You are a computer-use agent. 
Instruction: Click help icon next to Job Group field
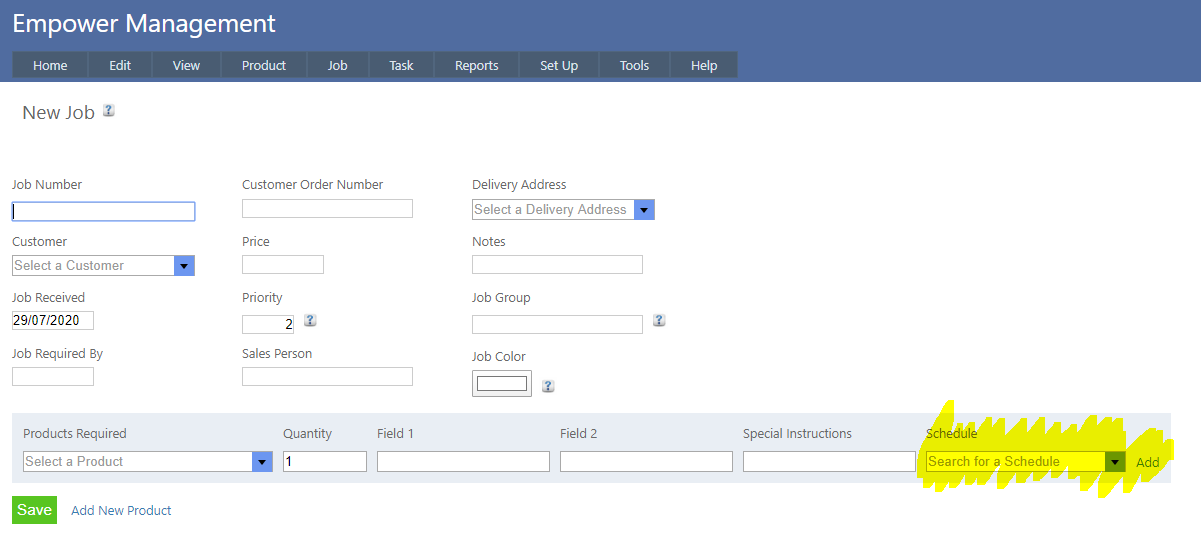pos(659,321)
